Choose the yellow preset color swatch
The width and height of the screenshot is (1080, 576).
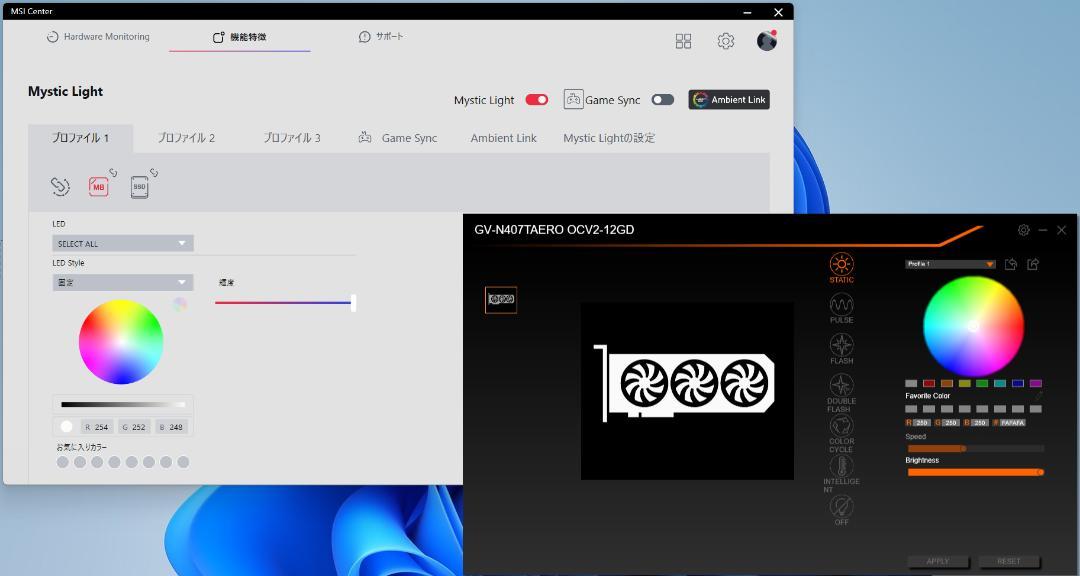(x=964, y=383)
